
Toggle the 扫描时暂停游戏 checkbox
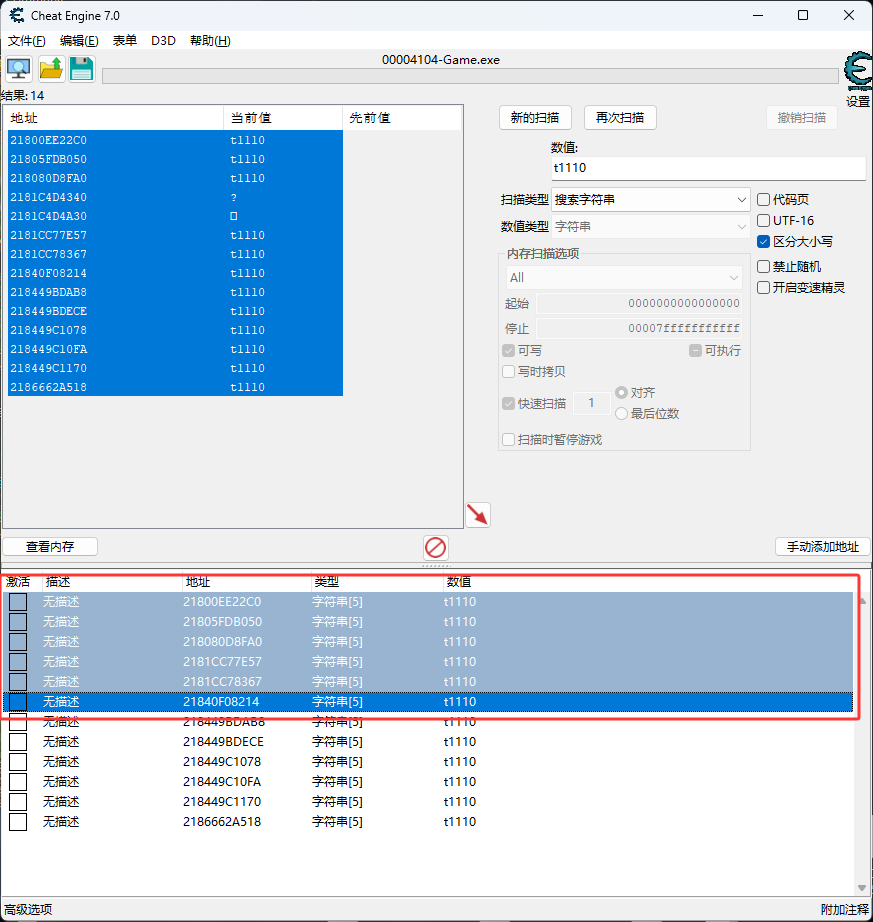(509, 440)
